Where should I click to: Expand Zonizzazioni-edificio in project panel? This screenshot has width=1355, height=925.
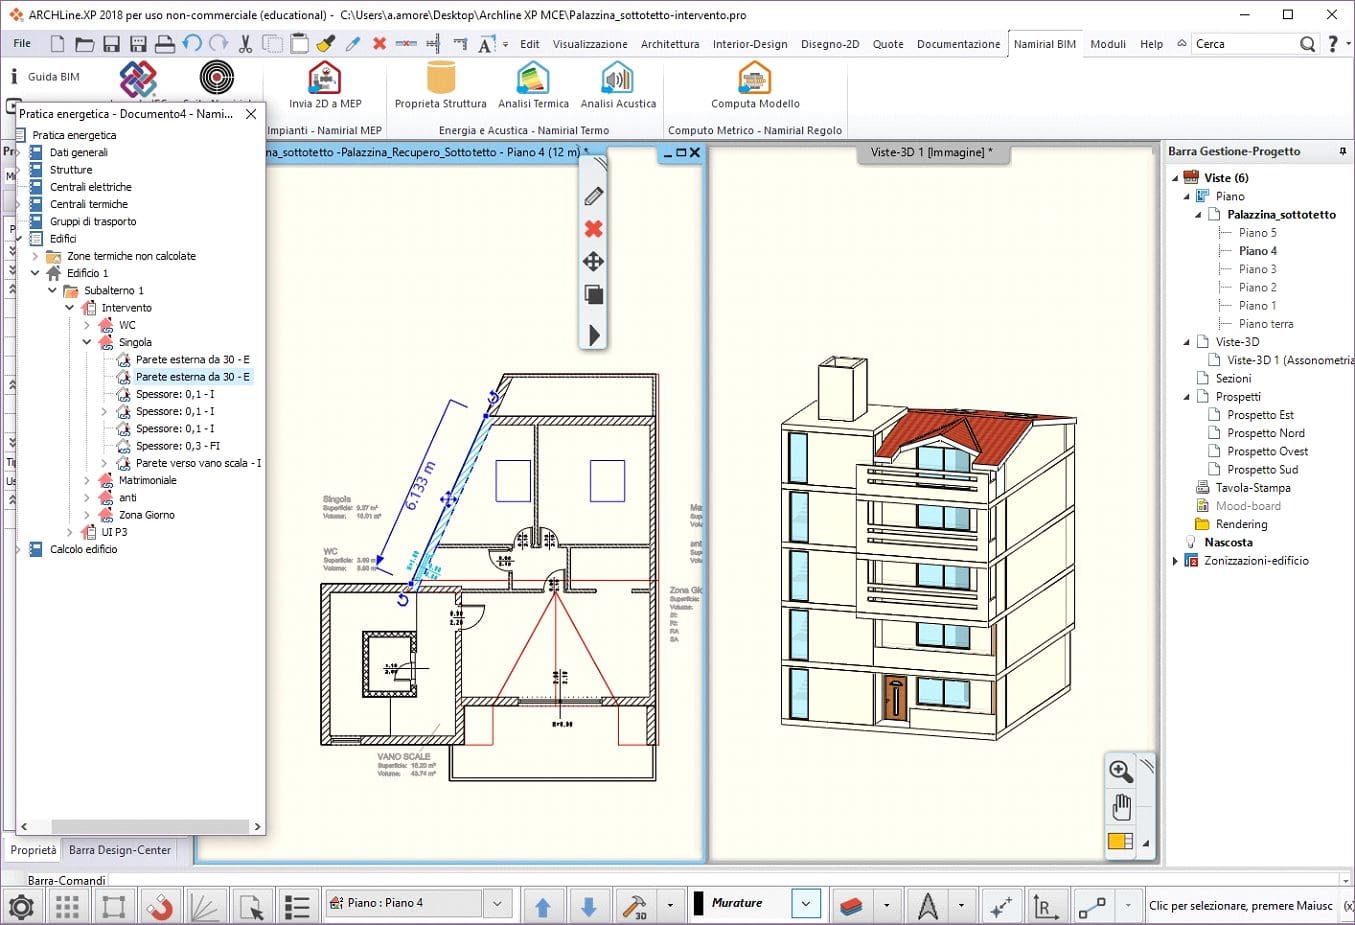point(1175,561)
